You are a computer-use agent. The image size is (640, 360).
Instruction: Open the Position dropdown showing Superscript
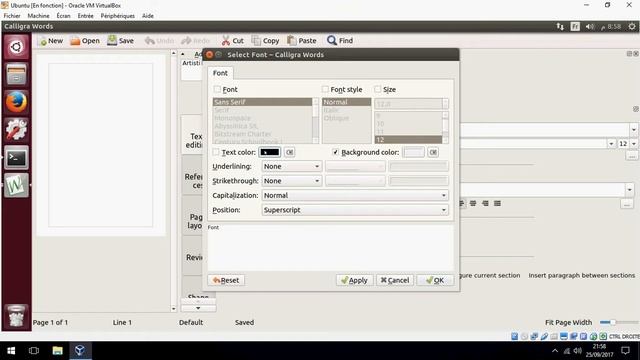click(355, 210)
